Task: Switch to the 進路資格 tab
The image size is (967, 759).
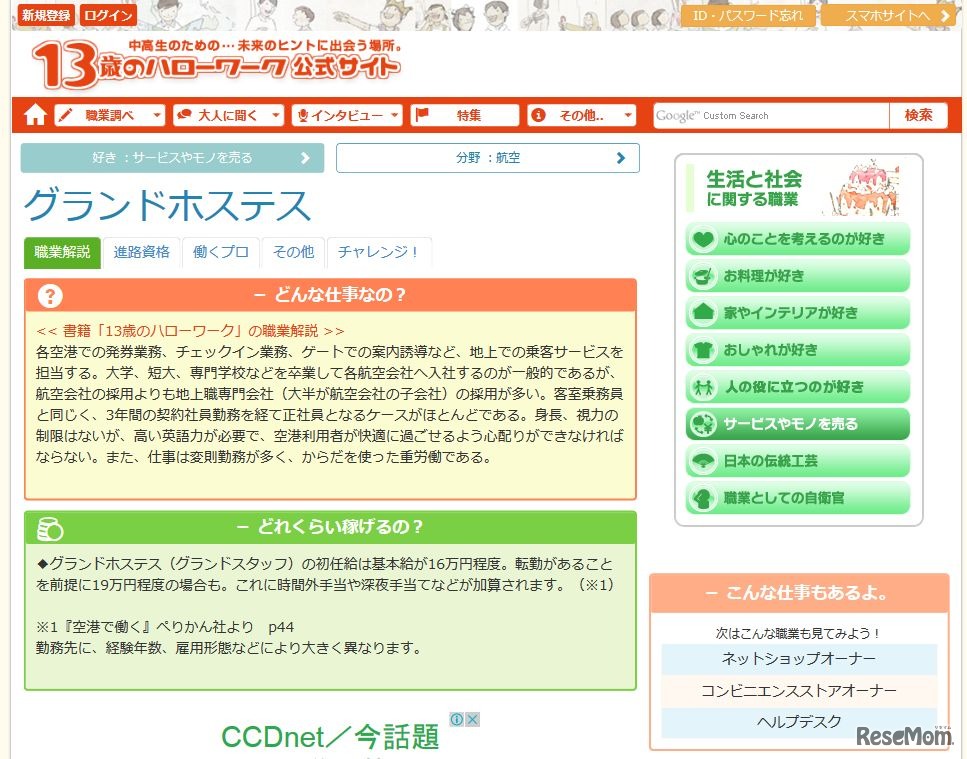Action: coord(141,253)
